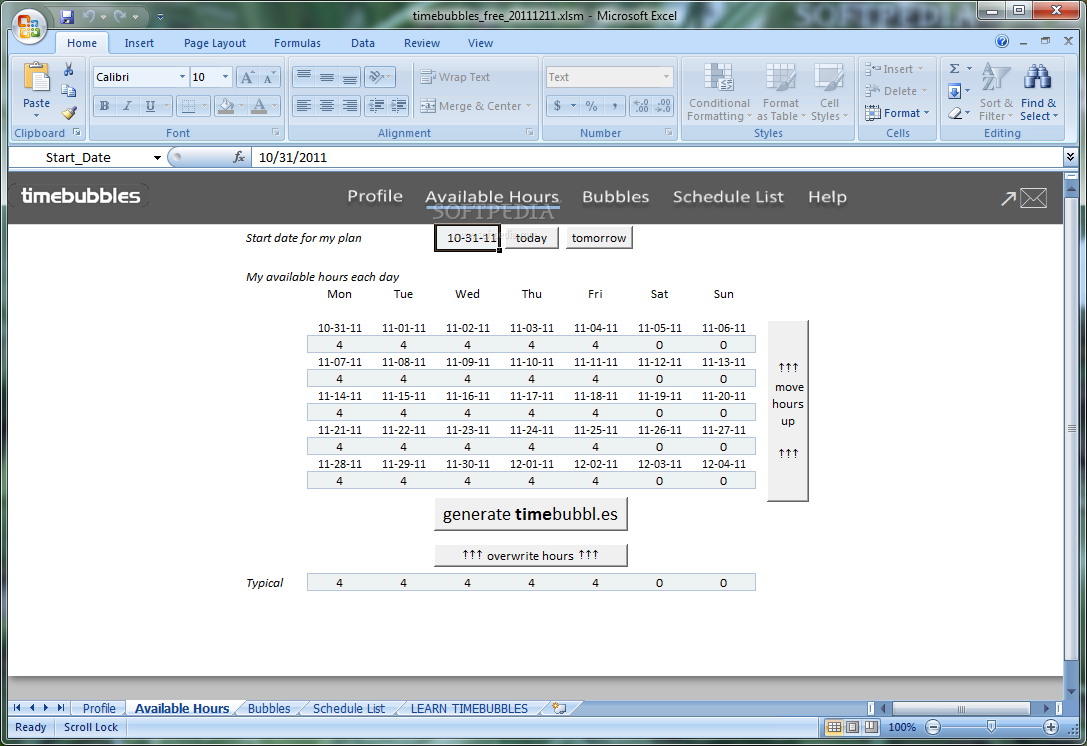Open the Insert ribbon tab
Screen dimensions: 1087x746
click(x=139, y=43)
